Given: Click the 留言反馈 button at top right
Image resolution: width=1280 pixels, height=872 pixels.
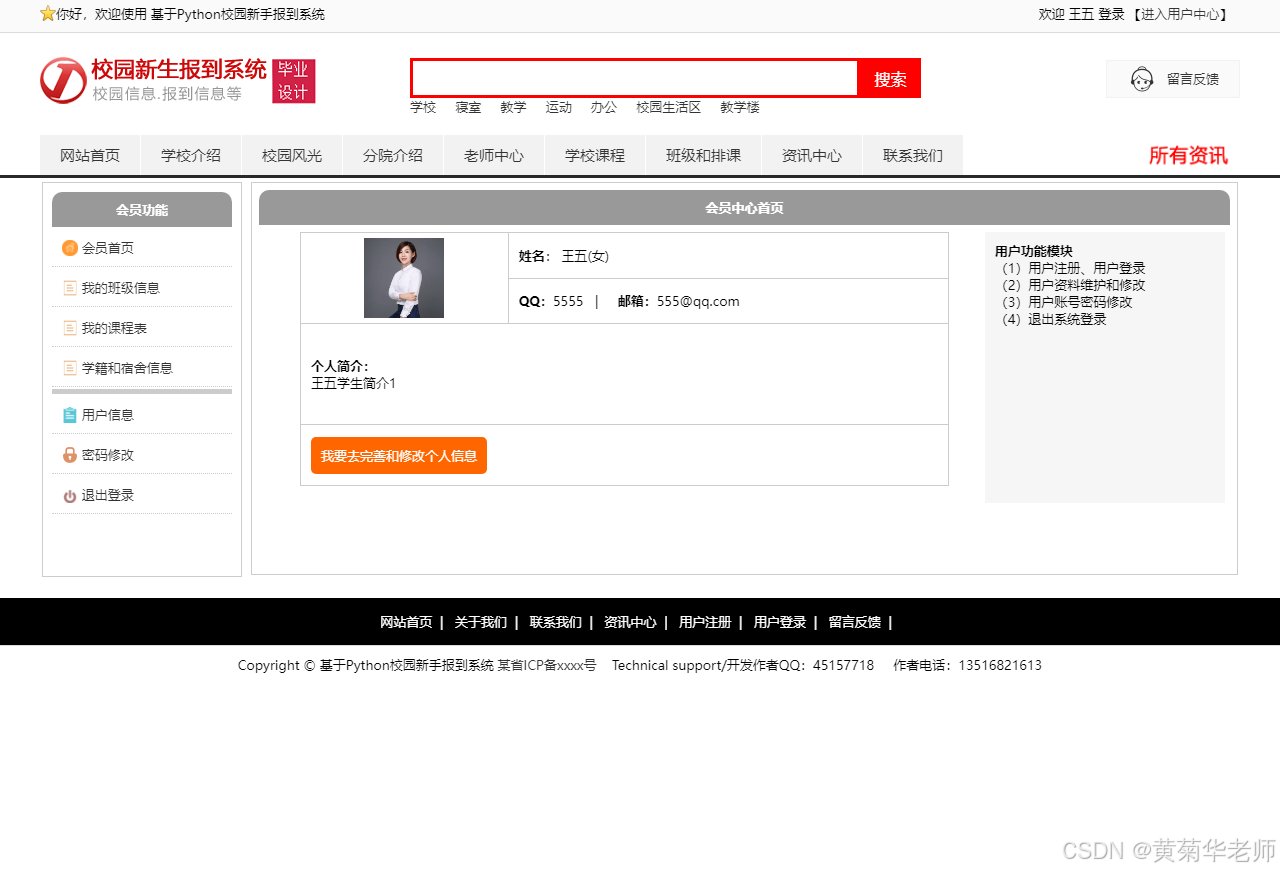Looking at the screenshot, I should tap(1173, 79).
